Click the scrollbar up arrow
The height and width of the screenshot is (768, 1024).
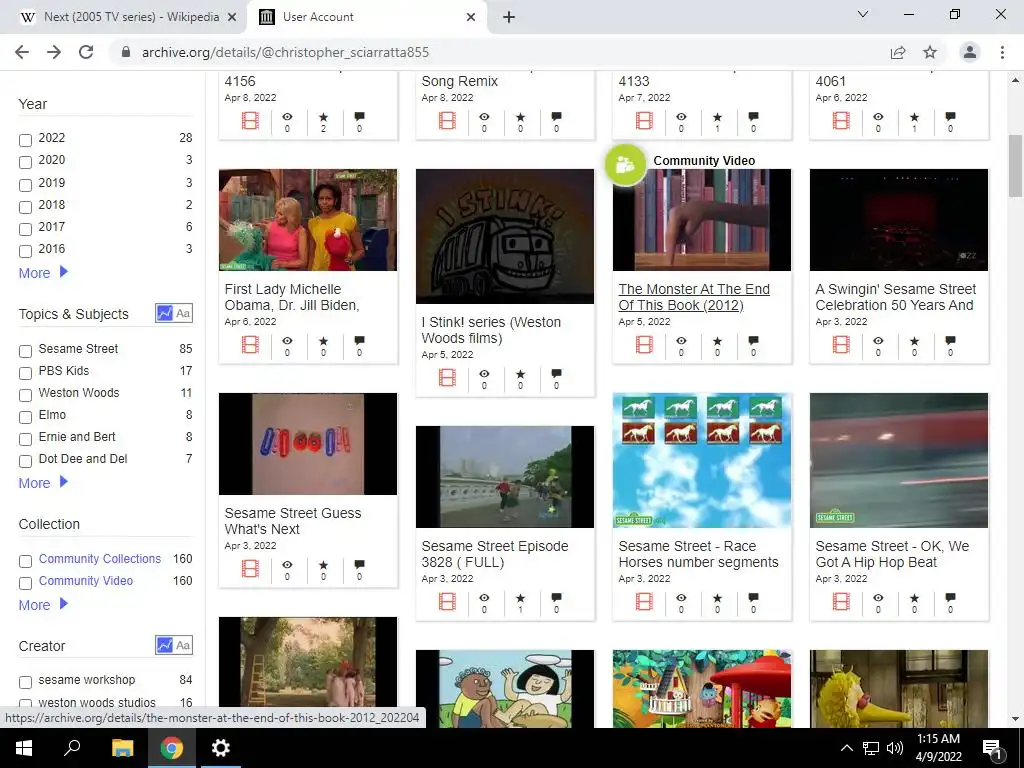click(x=1015, y=80)
